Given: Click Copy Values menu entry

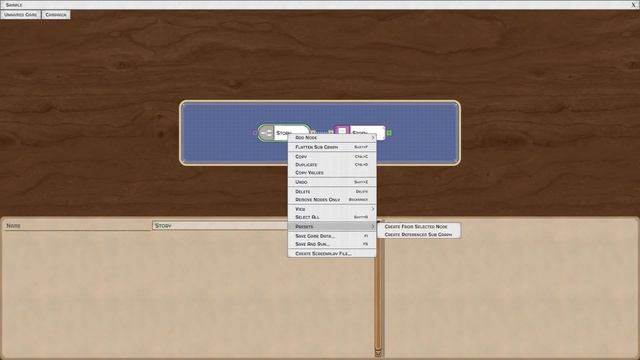Looking at the screenshot, I should [332, 173].
